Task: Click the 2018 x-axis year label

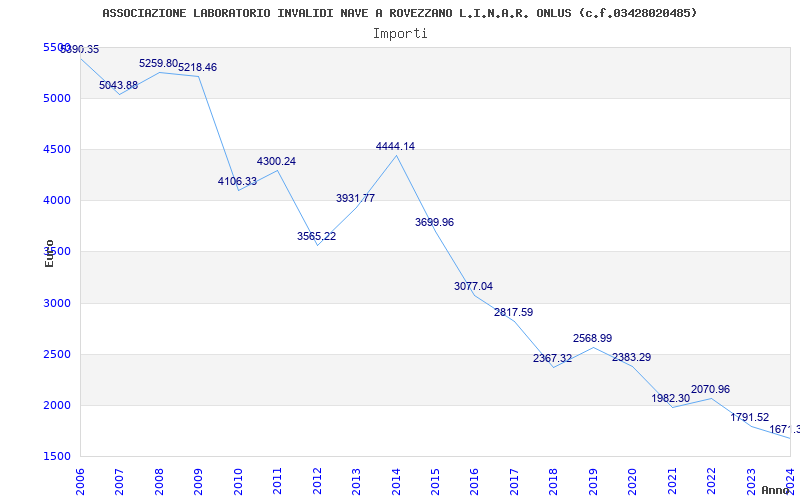Action: tap(554, 482)
